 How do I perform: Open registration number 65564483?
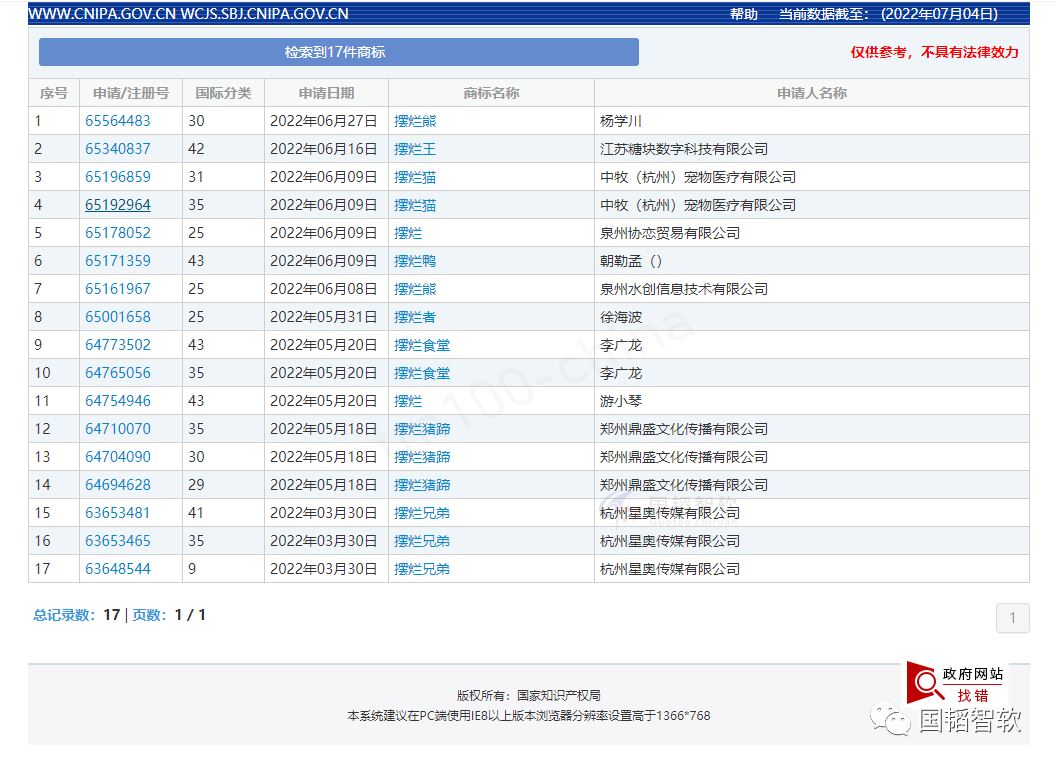(118, 121)
